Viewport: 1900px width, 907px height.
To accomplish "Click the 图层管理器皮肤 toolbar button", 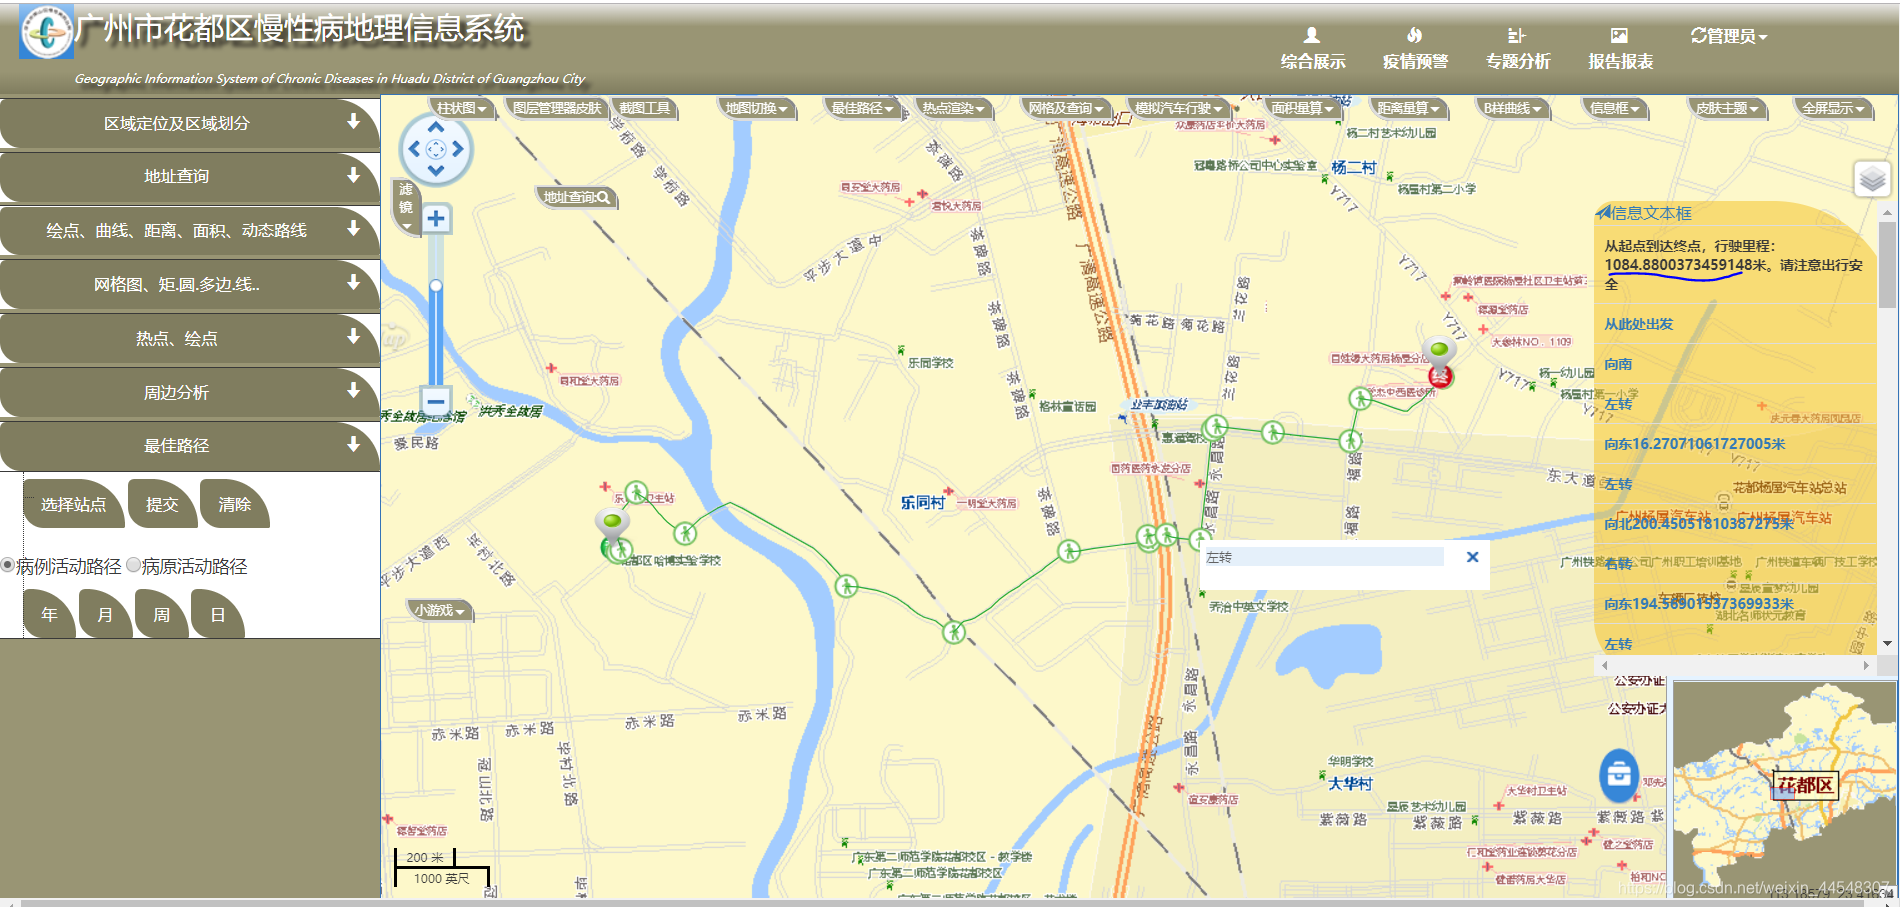I will pos(557,108).
